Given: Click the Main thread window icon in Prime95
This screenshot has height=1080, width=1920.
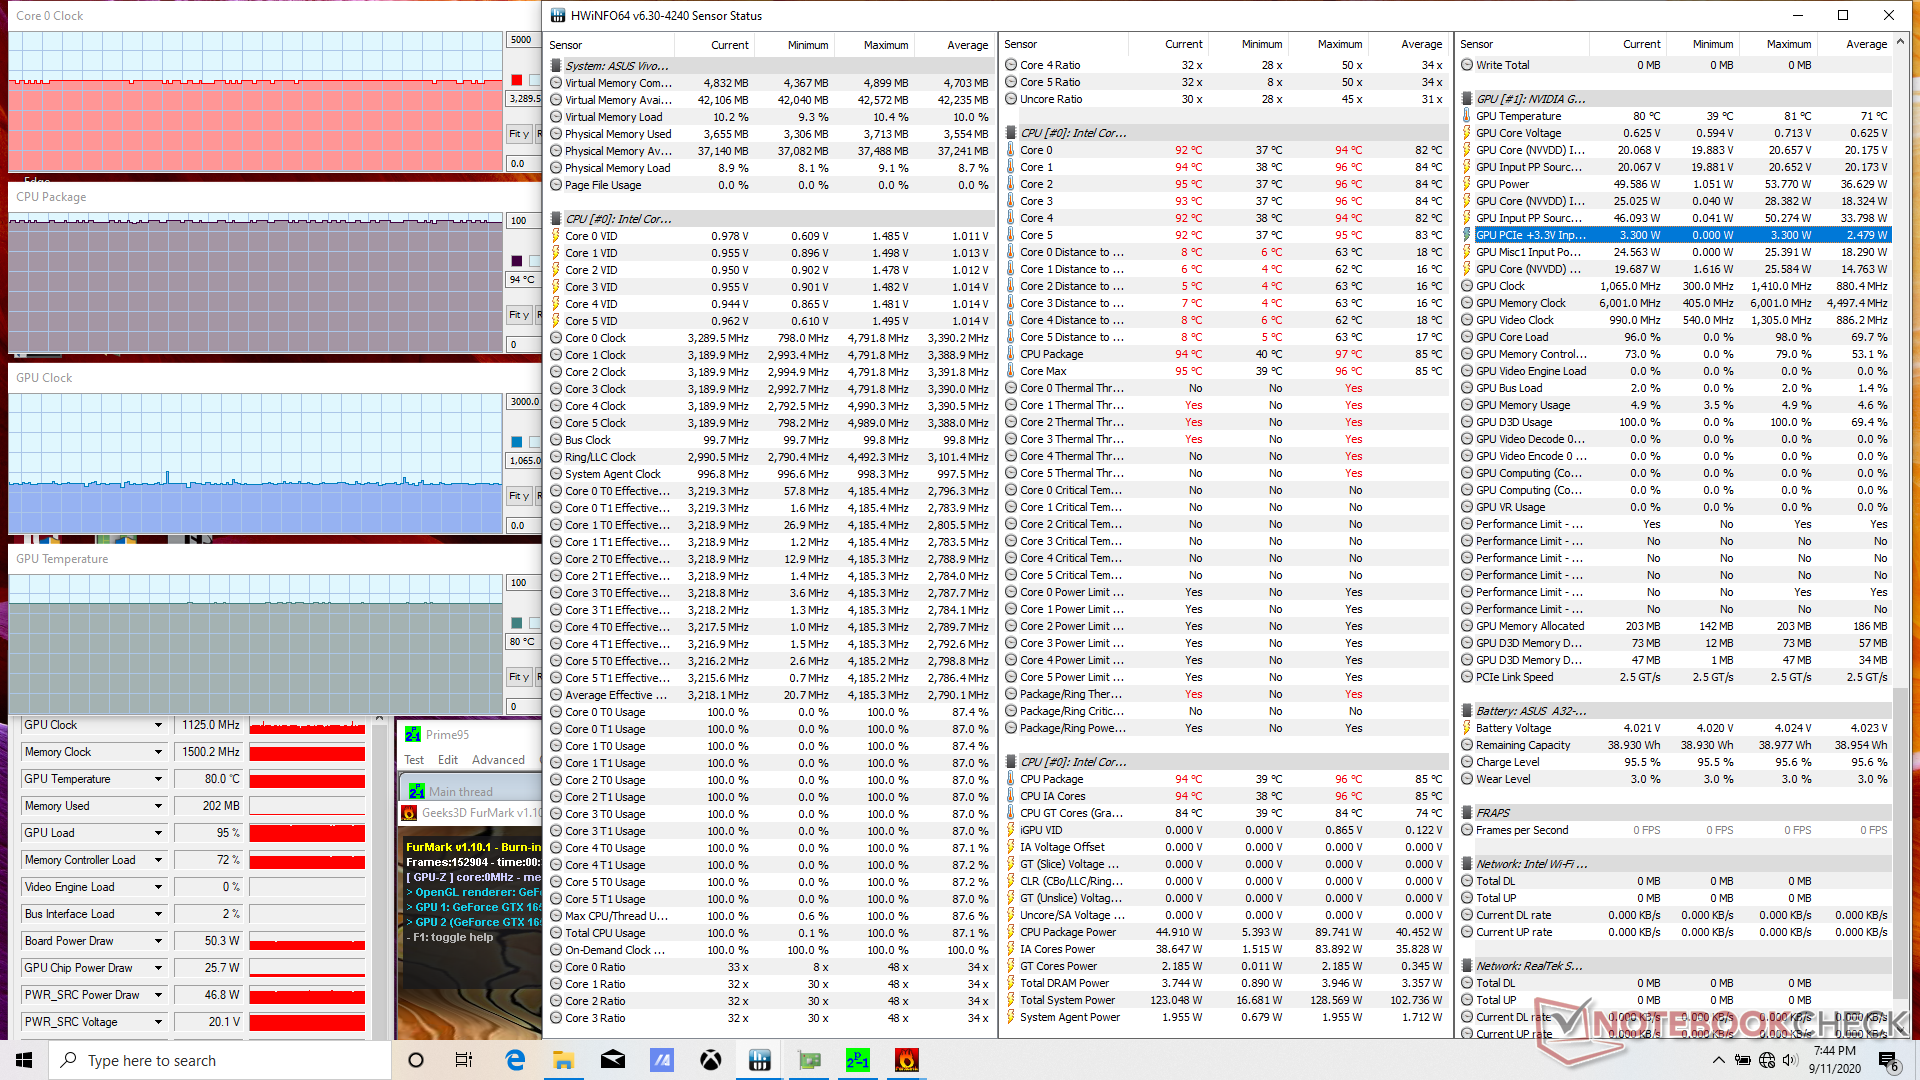Looking at the screenshot, I should point(417,791).
